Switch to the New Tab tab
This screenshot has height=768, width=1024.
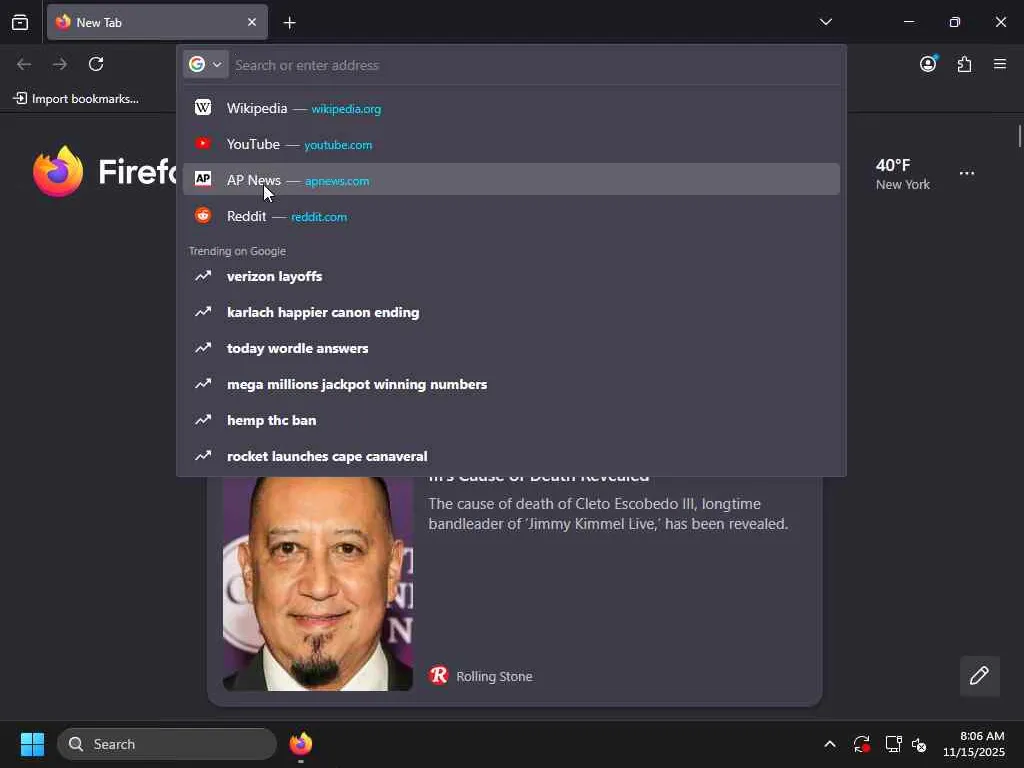157,22
